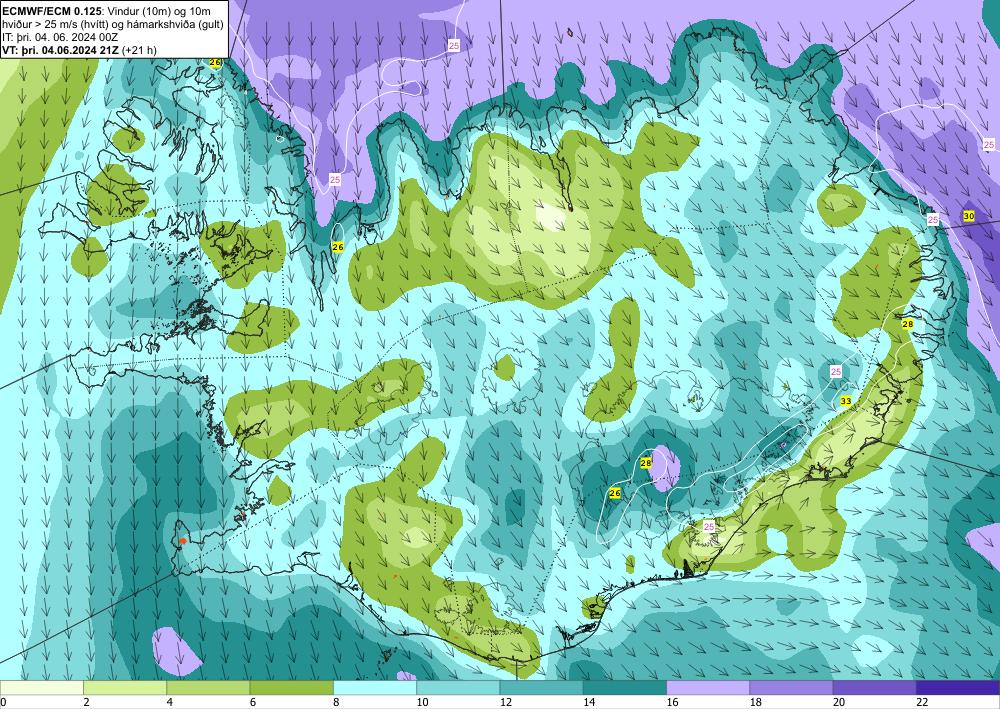The width and height of the screenshot is (1000, 709).
Task: Click the legend scale value '8'
Action: [x=336, y=702]
